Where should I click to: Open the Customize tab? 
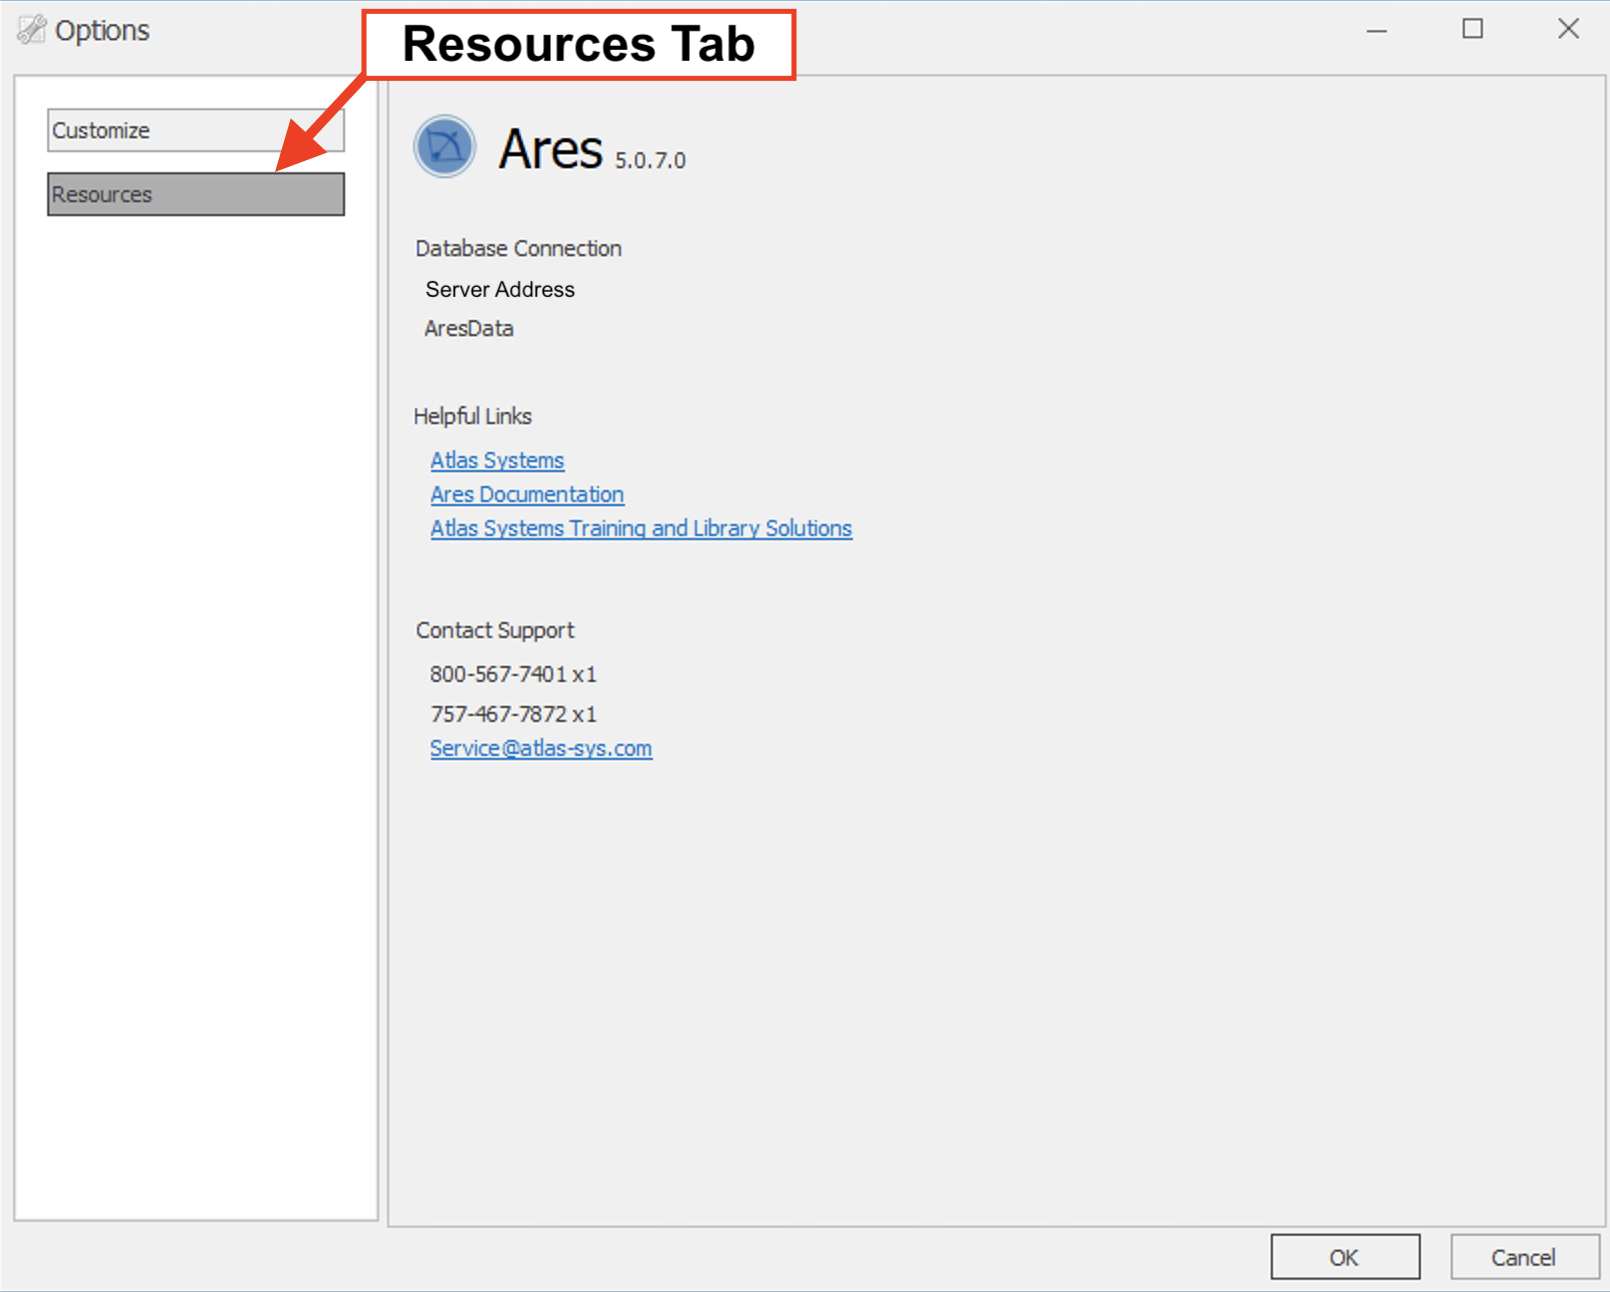[196, 130]
